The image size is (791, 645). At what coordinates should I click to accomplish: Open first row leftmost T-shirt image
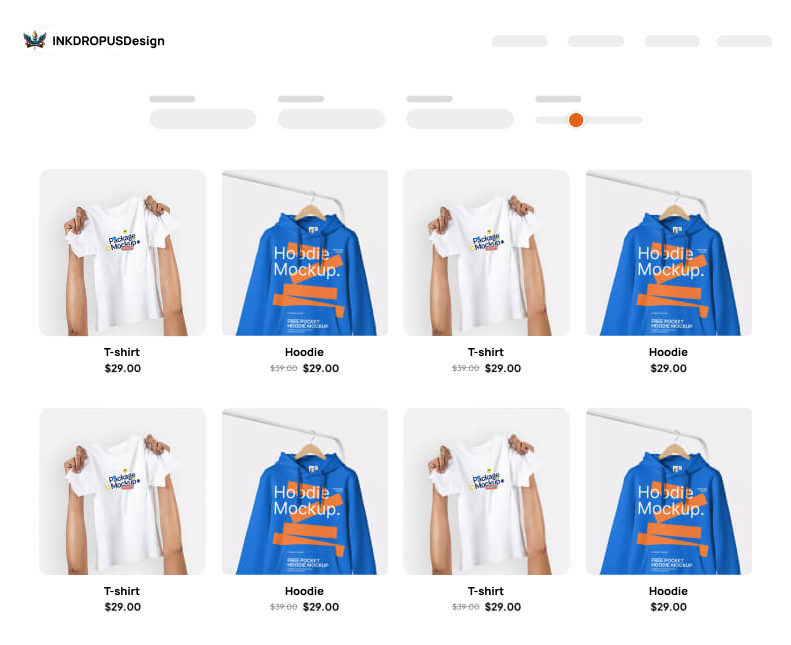pos(123,253)
